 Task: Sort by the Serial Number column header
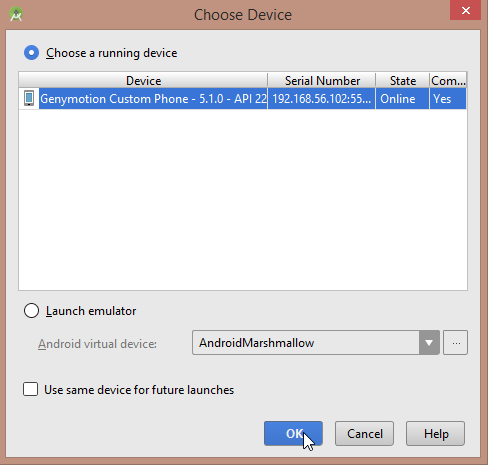[322, 80]
